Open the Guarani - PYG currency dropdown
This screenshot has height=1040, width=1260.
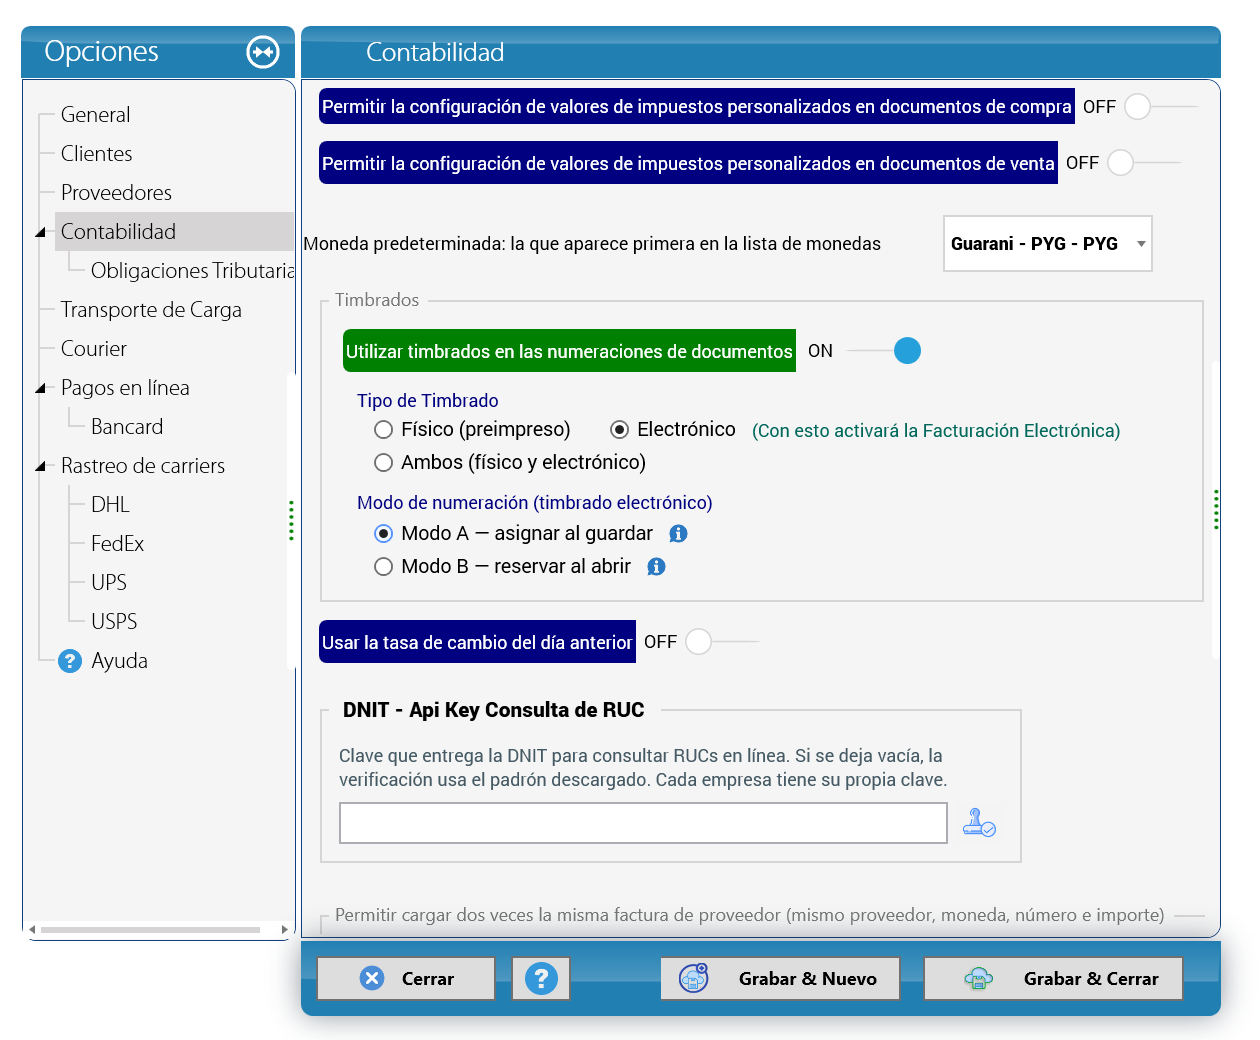click(1048, 244)
